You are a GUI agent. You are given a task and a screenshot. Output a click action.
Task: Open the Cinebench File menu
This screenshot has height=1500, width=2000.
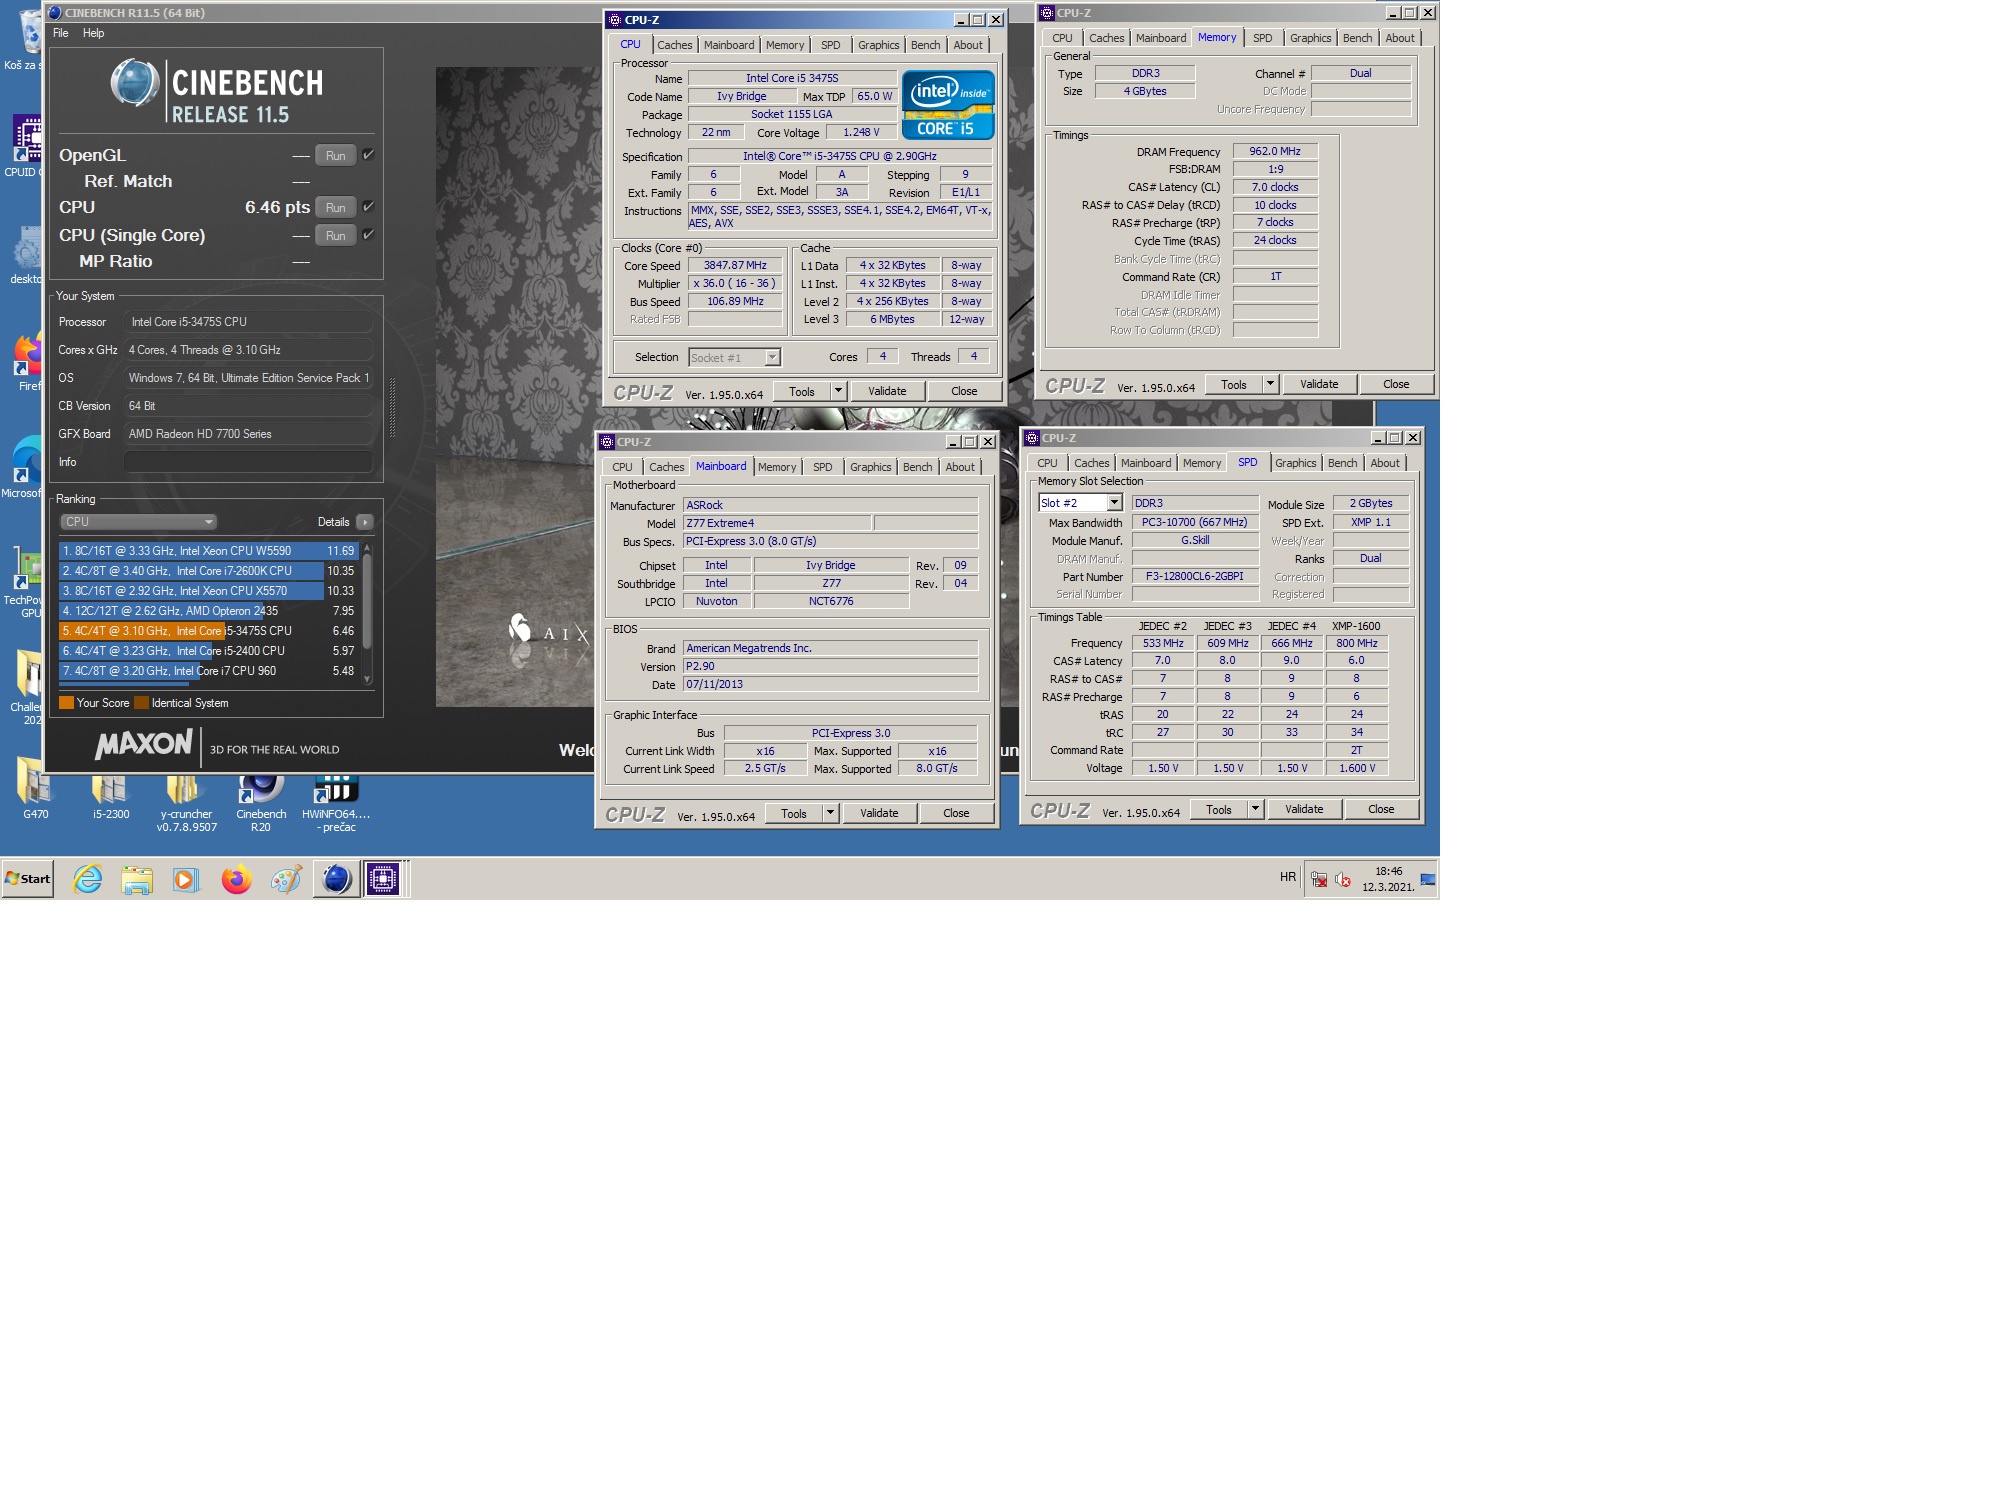[x=61, y=33]
